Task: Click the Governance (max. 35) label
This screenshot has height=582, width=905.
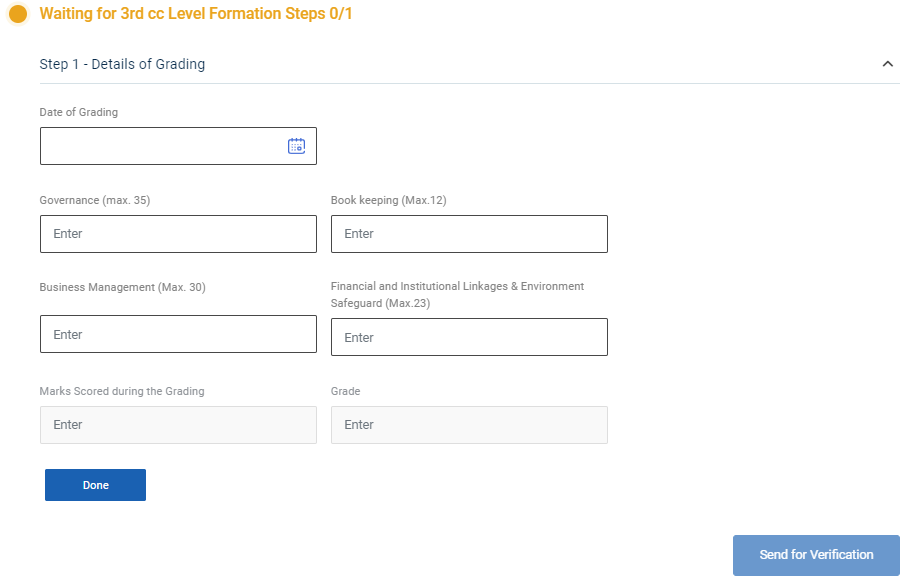Action: [95, 200]
